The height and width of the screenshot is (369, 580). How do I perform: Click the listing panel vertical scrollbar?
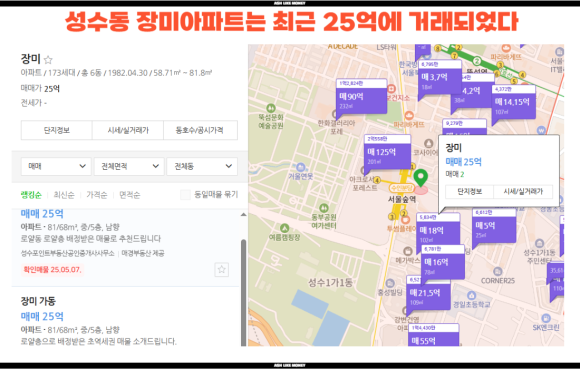coord(243,292)
